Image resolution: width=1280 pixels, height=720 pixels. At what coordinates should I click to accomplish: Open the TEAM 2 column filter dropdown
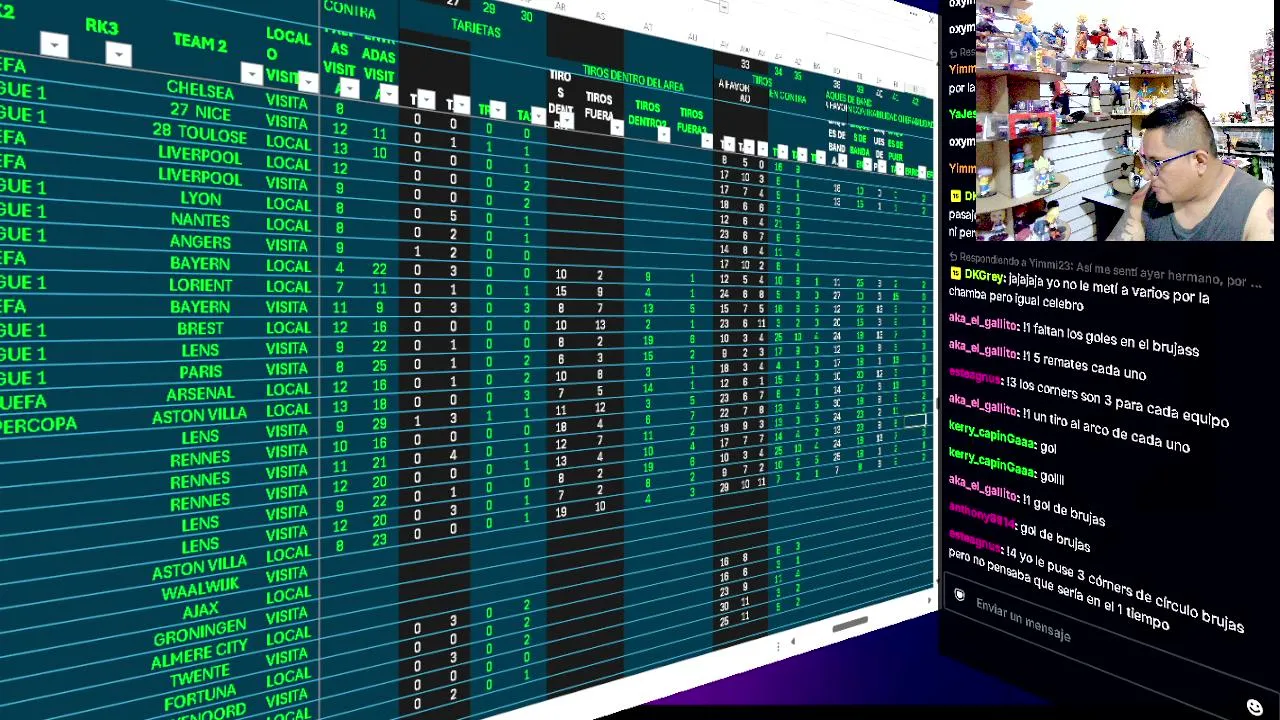pyautogui.click(x=251, y=73)
